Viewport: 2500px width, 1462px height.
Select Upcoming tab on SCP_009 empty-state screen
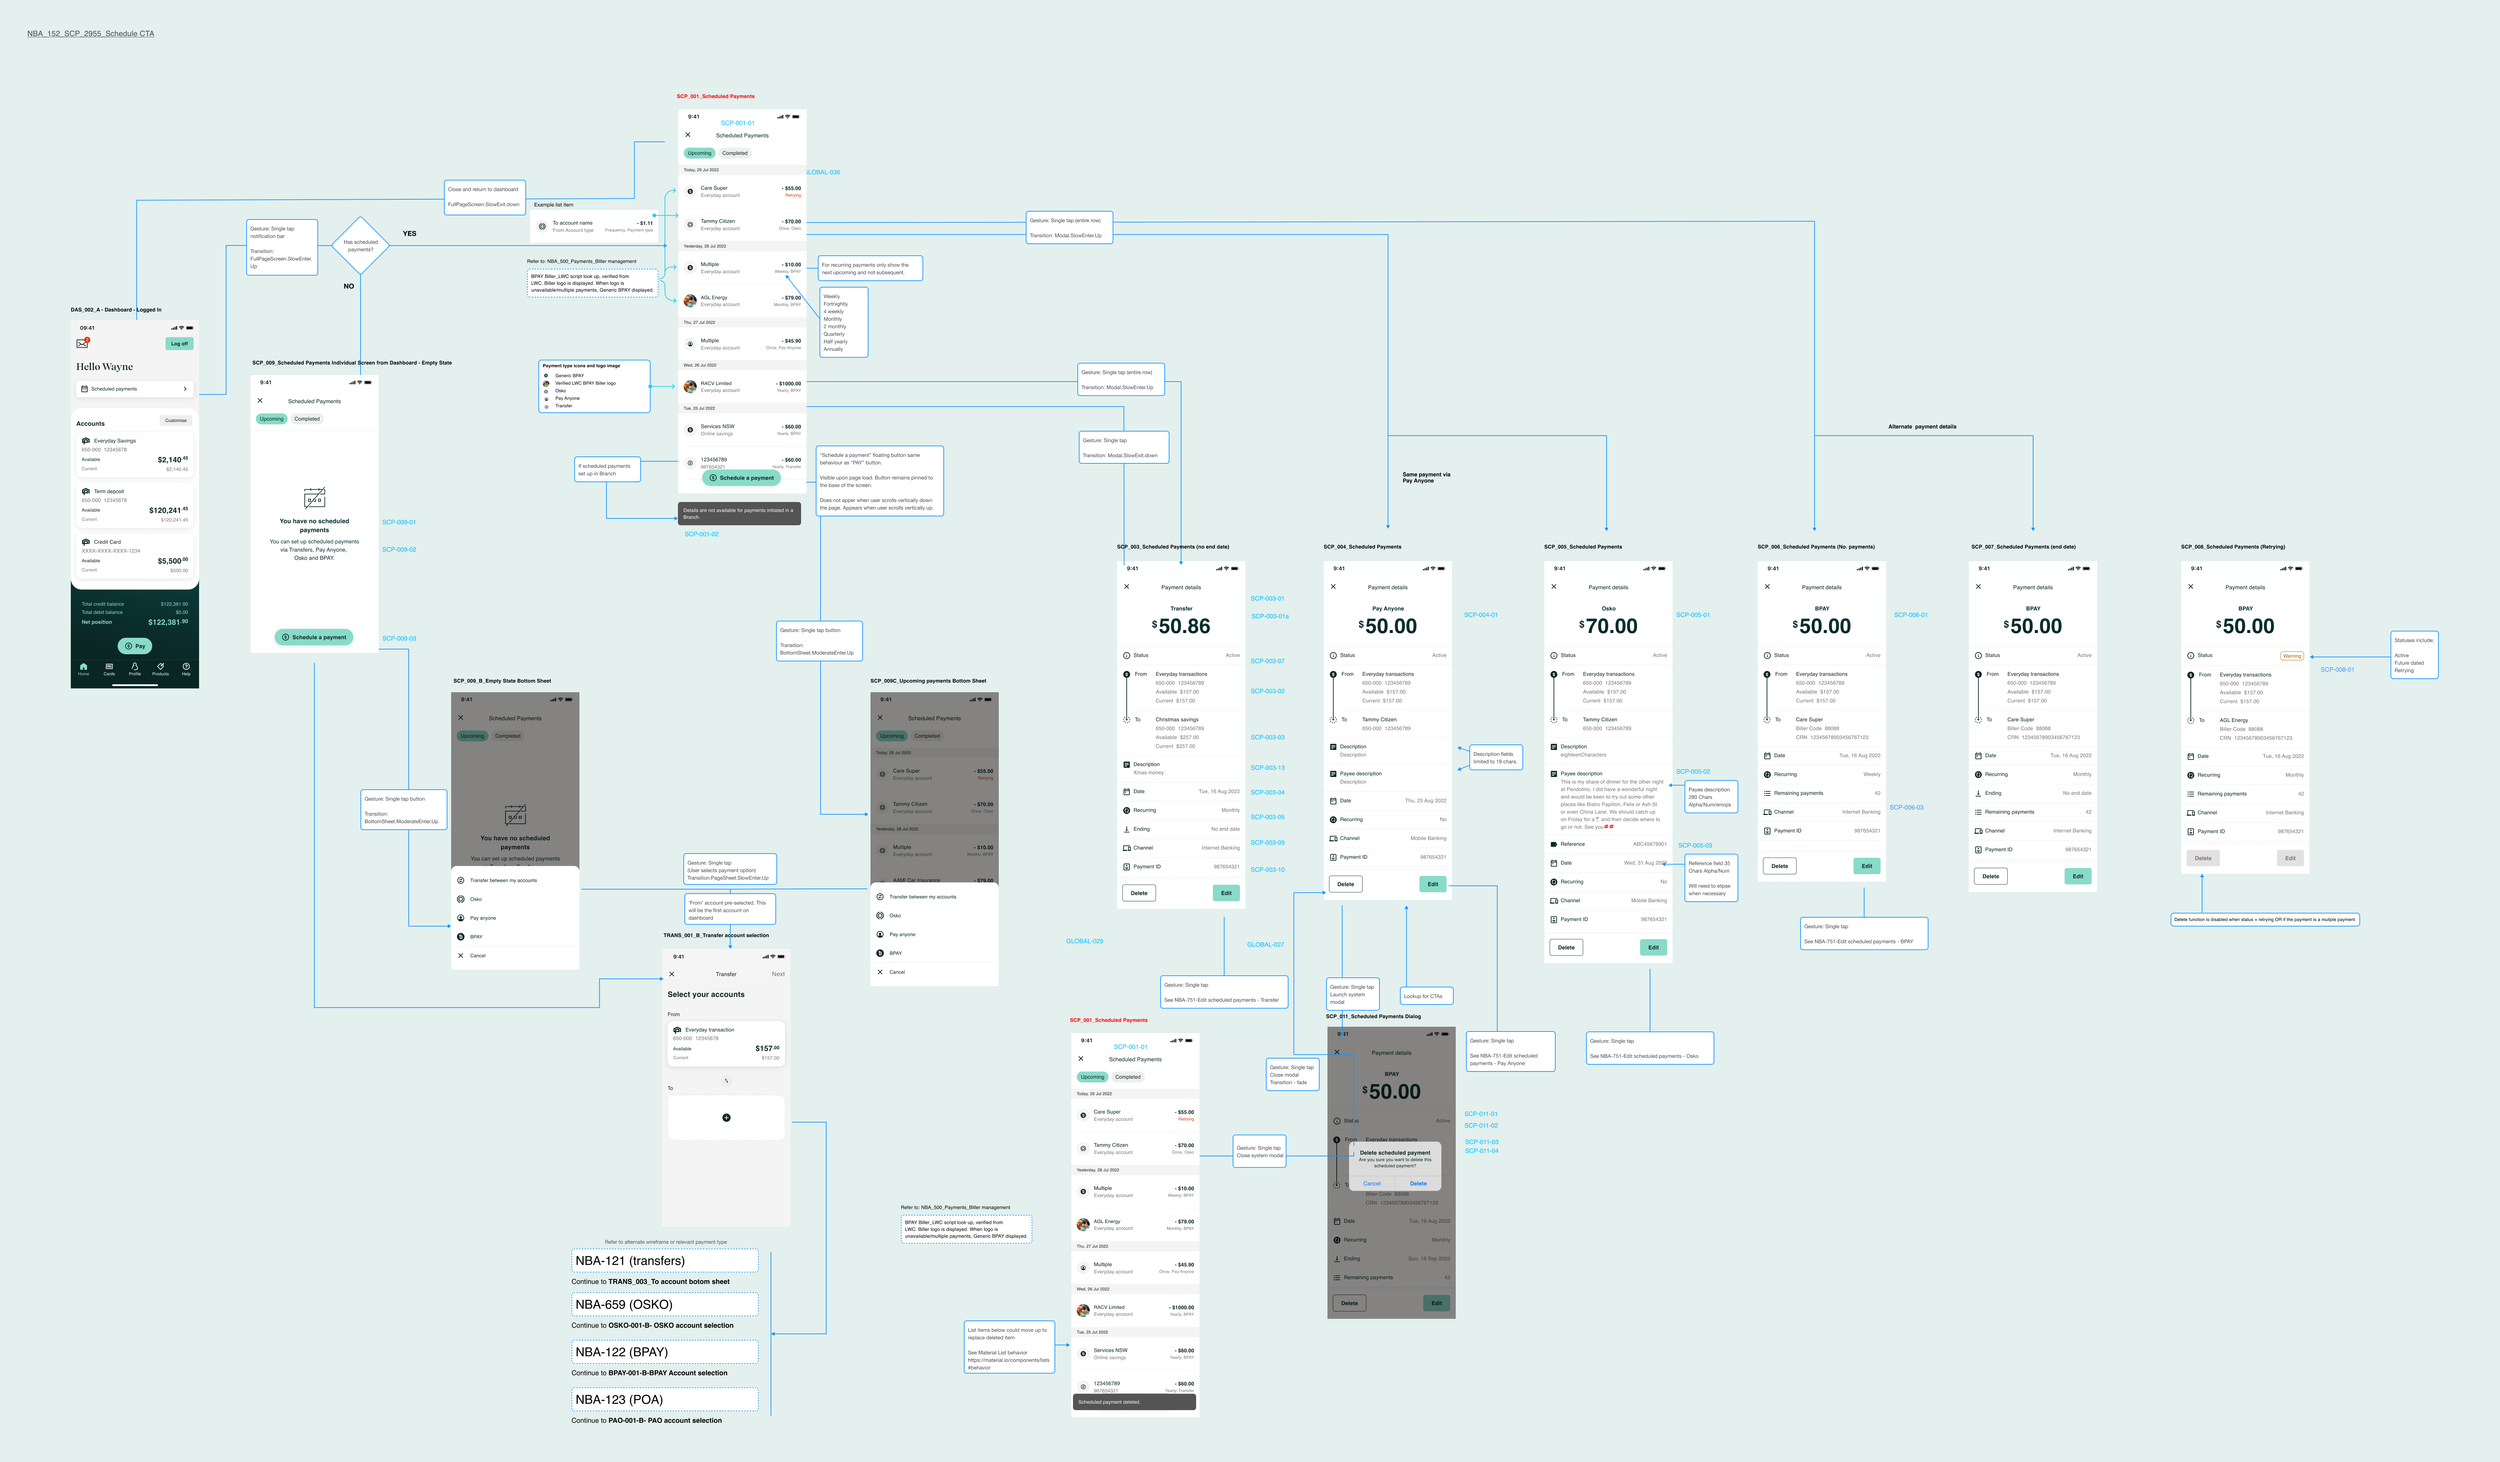(271, 419)
